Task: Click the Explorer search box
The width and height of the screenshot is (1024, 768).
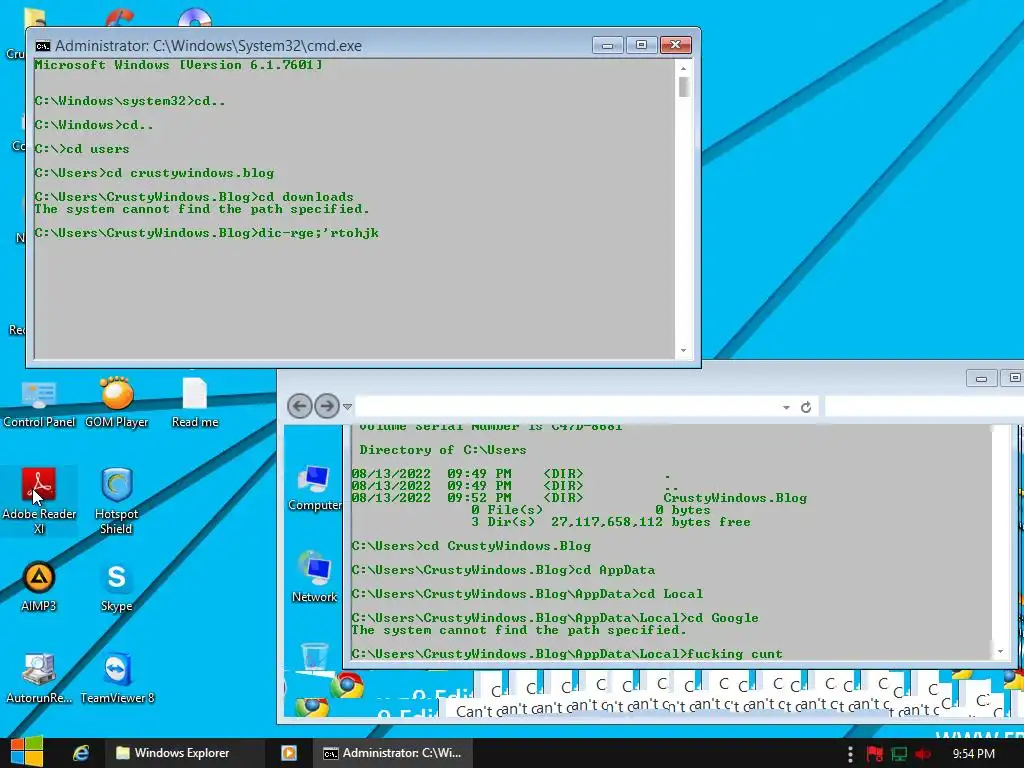Action: [x=924, y=407]
